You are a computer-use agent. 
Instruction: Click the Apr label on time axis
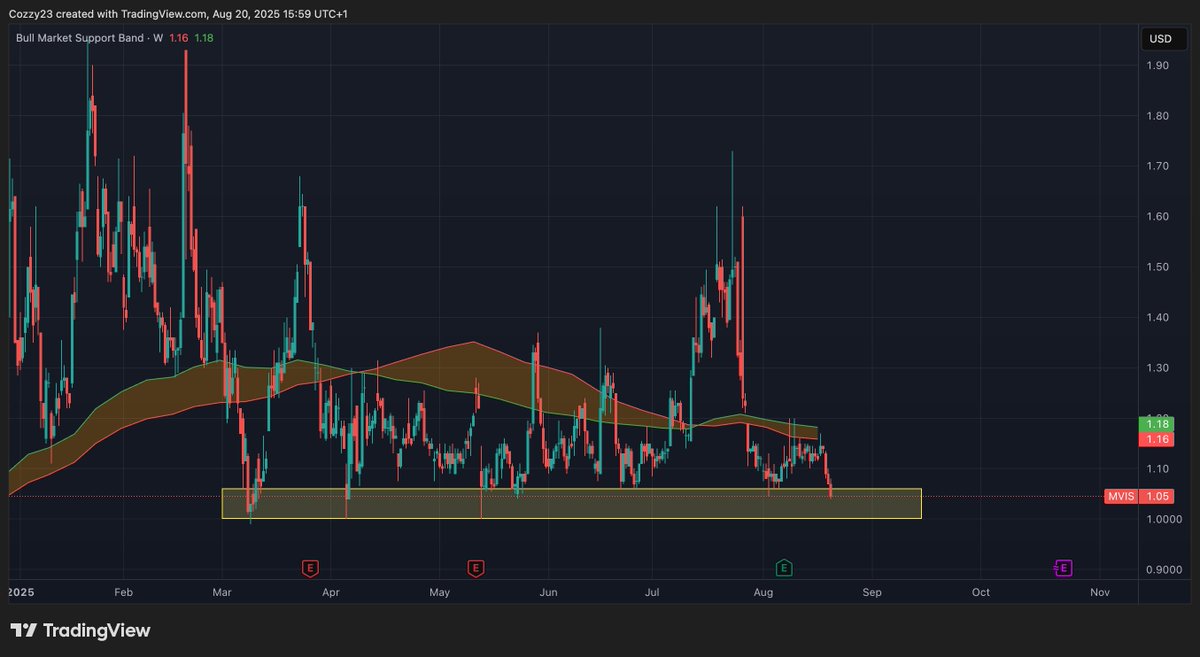331,592
